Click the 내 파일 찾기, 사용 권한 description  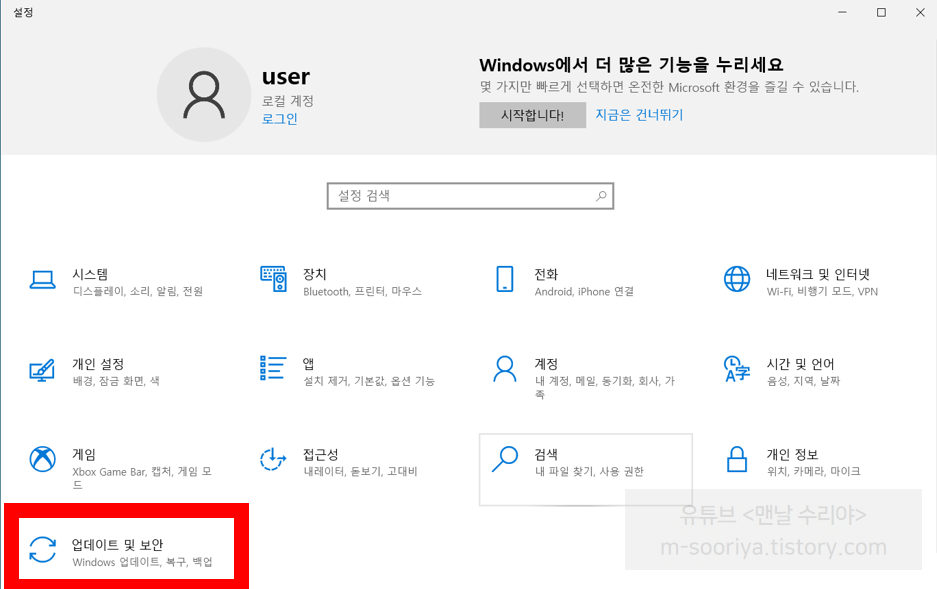[x=589, y=471]
